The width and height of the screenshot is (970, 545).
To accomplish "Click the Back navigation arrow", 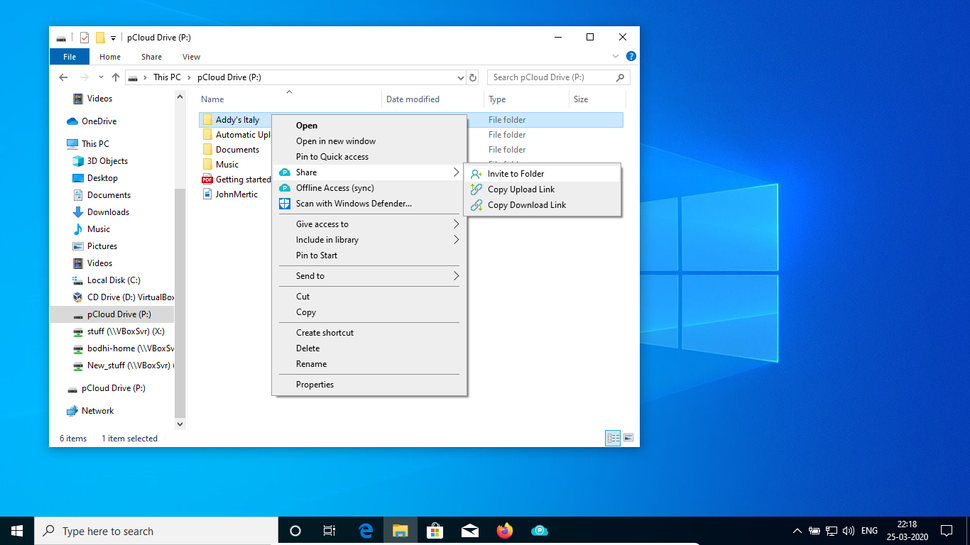I will pos(63,77).
